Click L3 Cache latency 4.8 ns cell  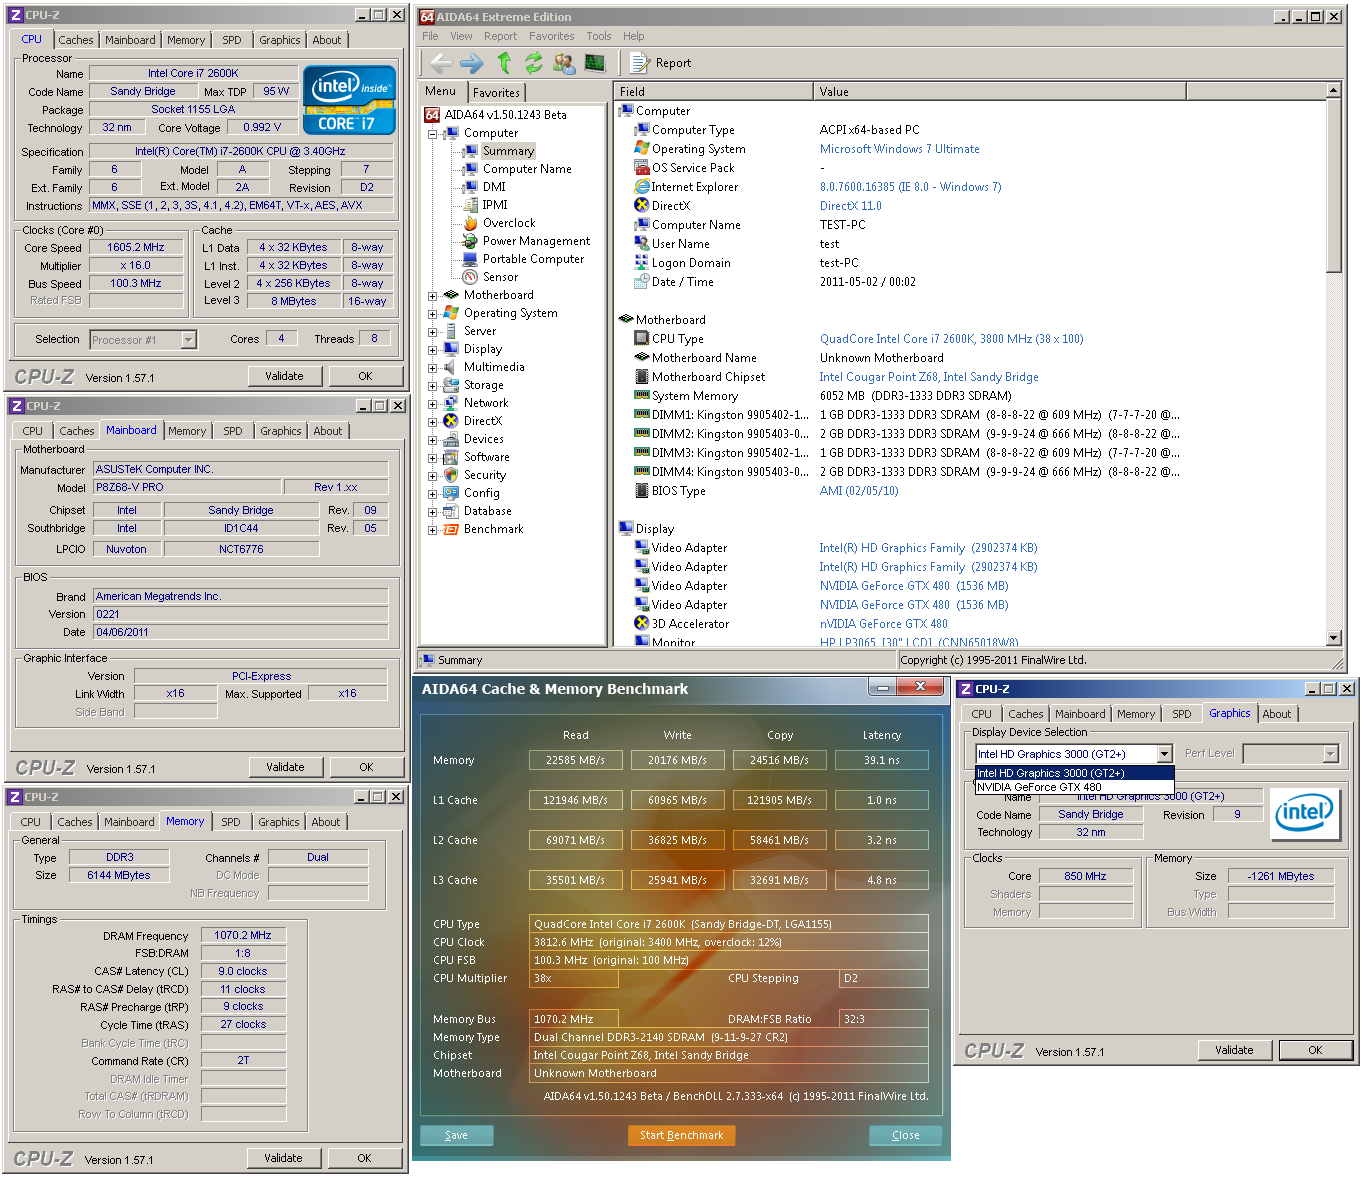[882, 880]
